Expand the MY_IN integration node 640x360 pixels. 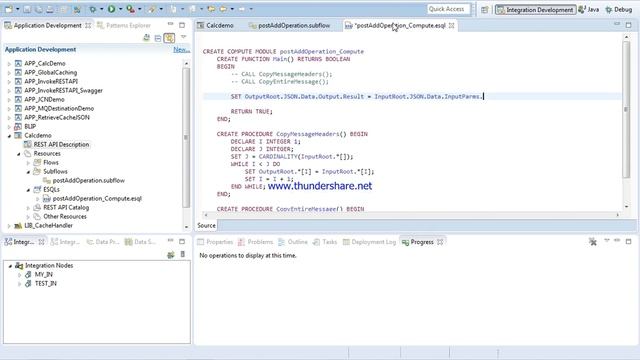pyautogui.click(x=19, y=274)
